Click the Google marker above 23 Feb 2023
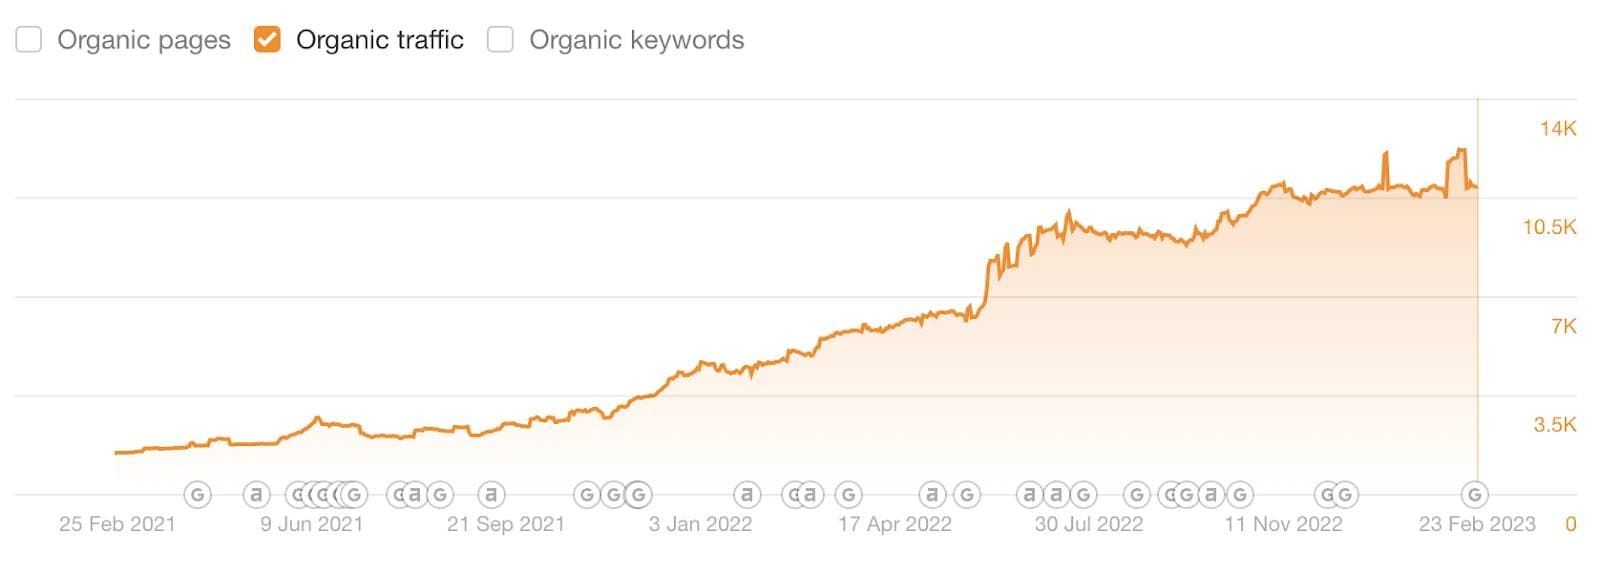The width and height of the screenshot is (1600, 575). [1474, 494]
